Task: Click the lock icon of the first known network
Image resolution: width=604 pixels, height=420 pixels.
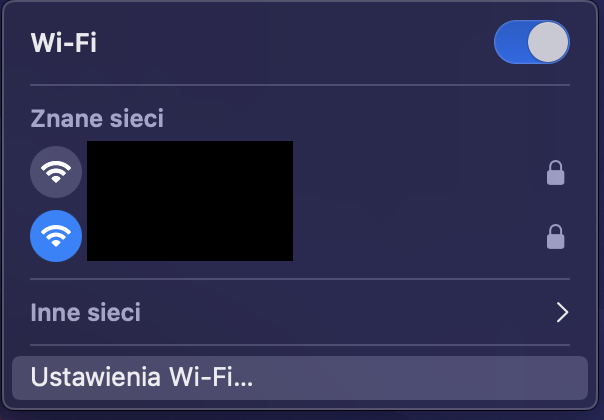Action: click(x=555, y=173)
